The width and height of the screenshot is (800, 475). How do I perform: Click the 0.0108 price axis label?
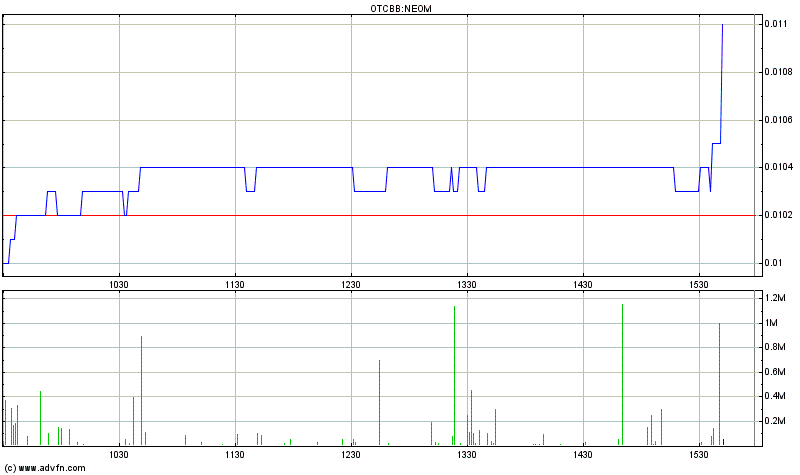(x=779, y=72)
